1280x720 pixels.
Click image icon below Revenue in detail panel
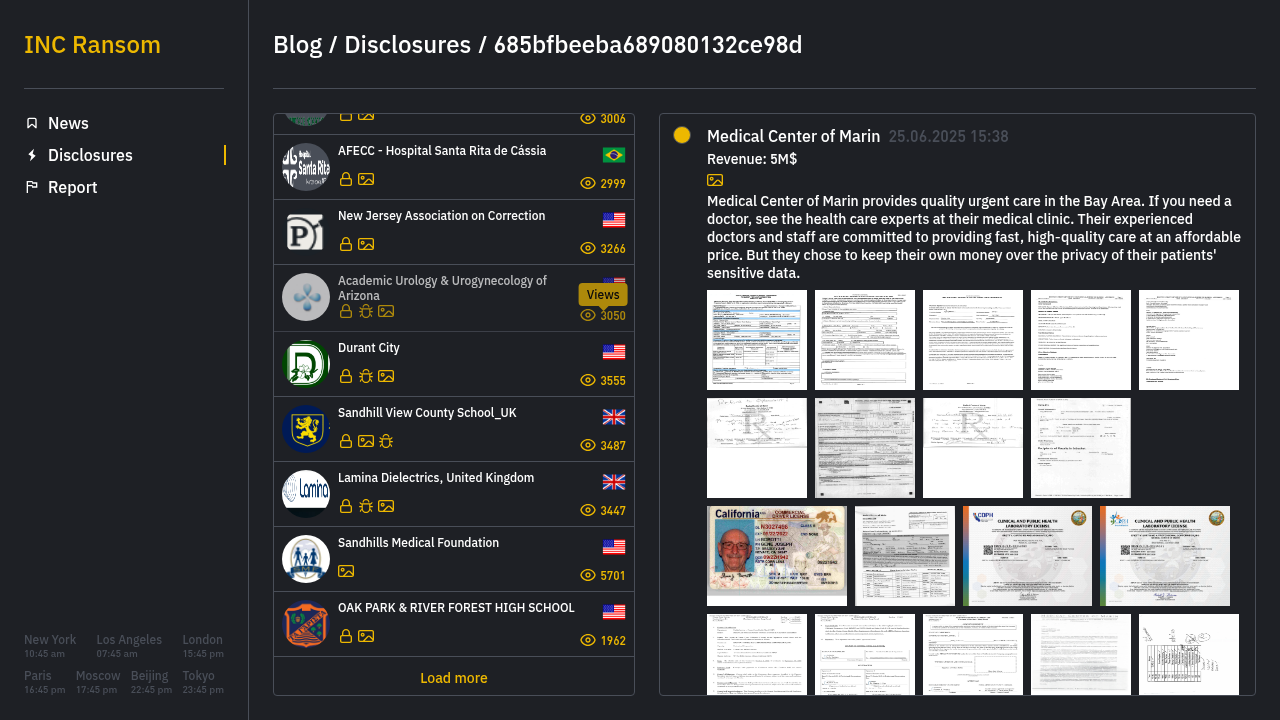point(715,180)
